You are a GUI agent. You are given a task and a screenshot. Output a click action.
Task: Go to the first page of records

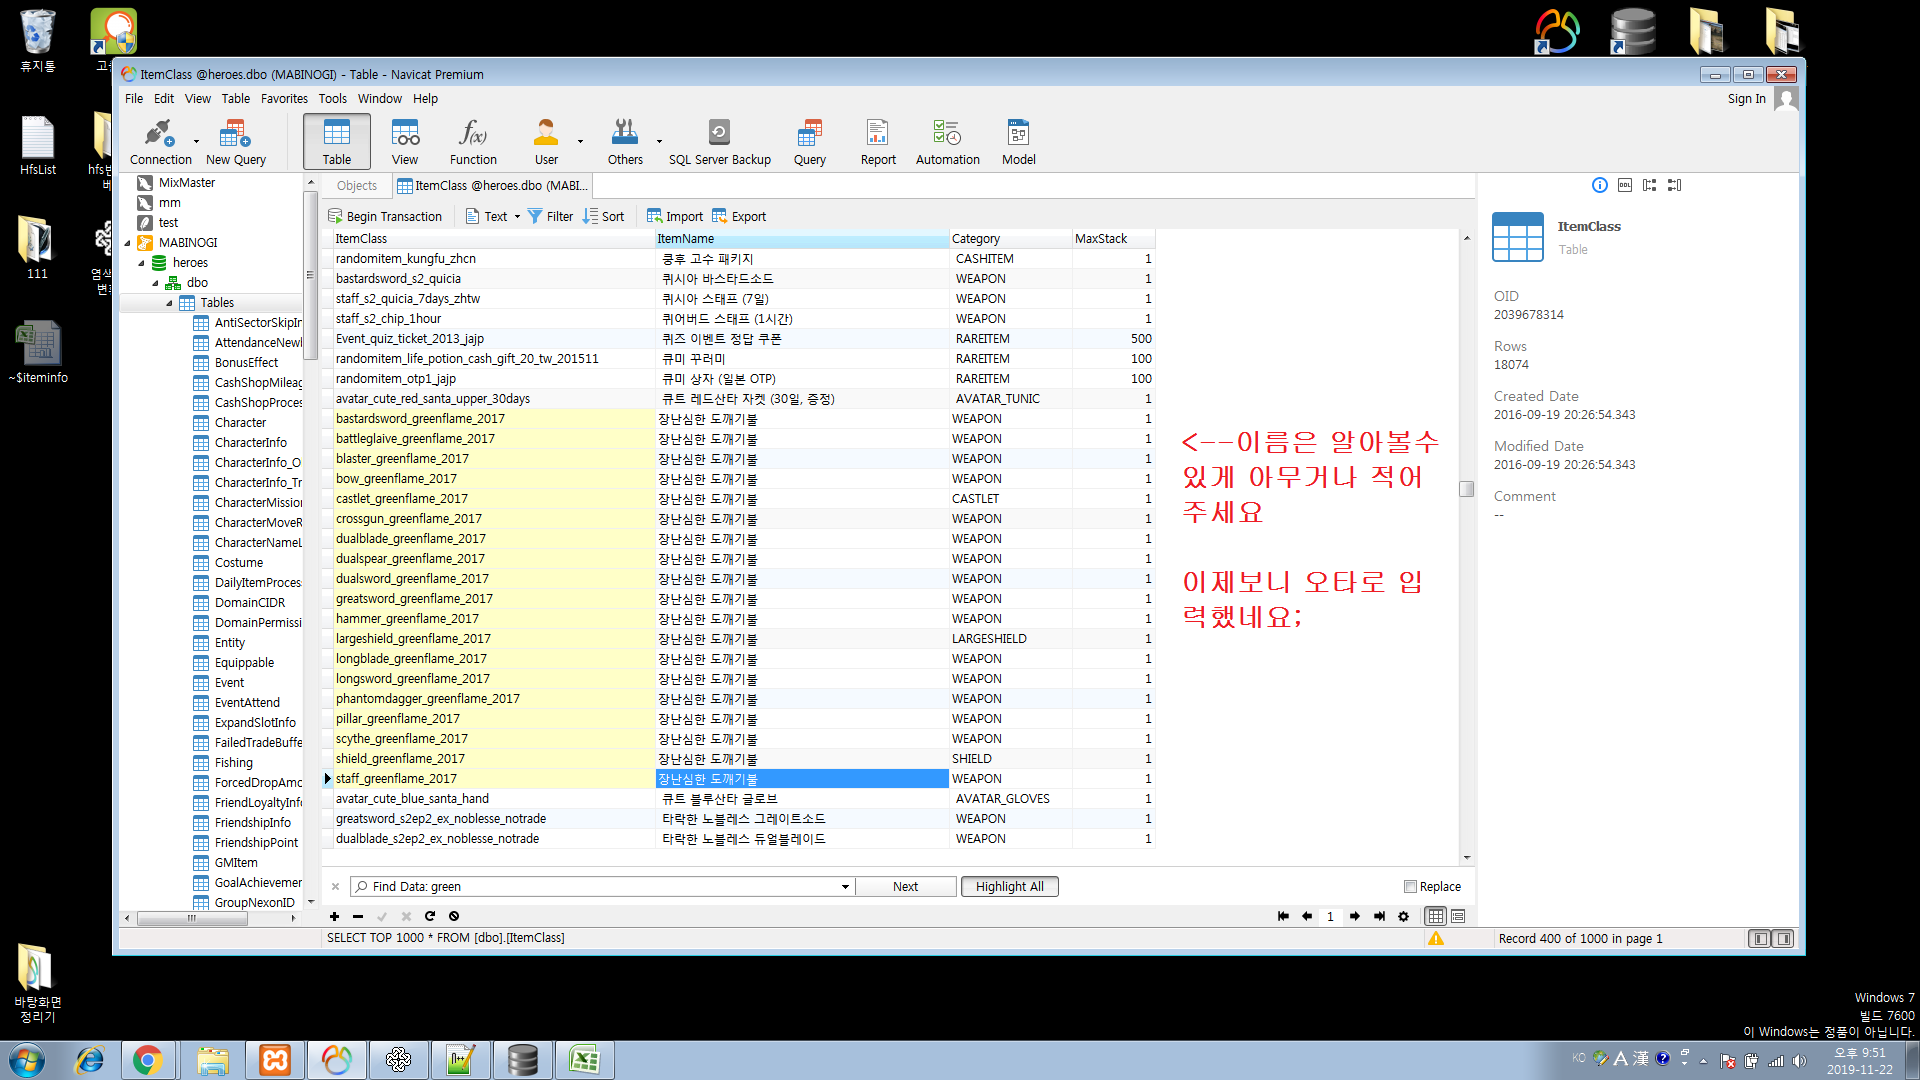tap(1283, 916)
